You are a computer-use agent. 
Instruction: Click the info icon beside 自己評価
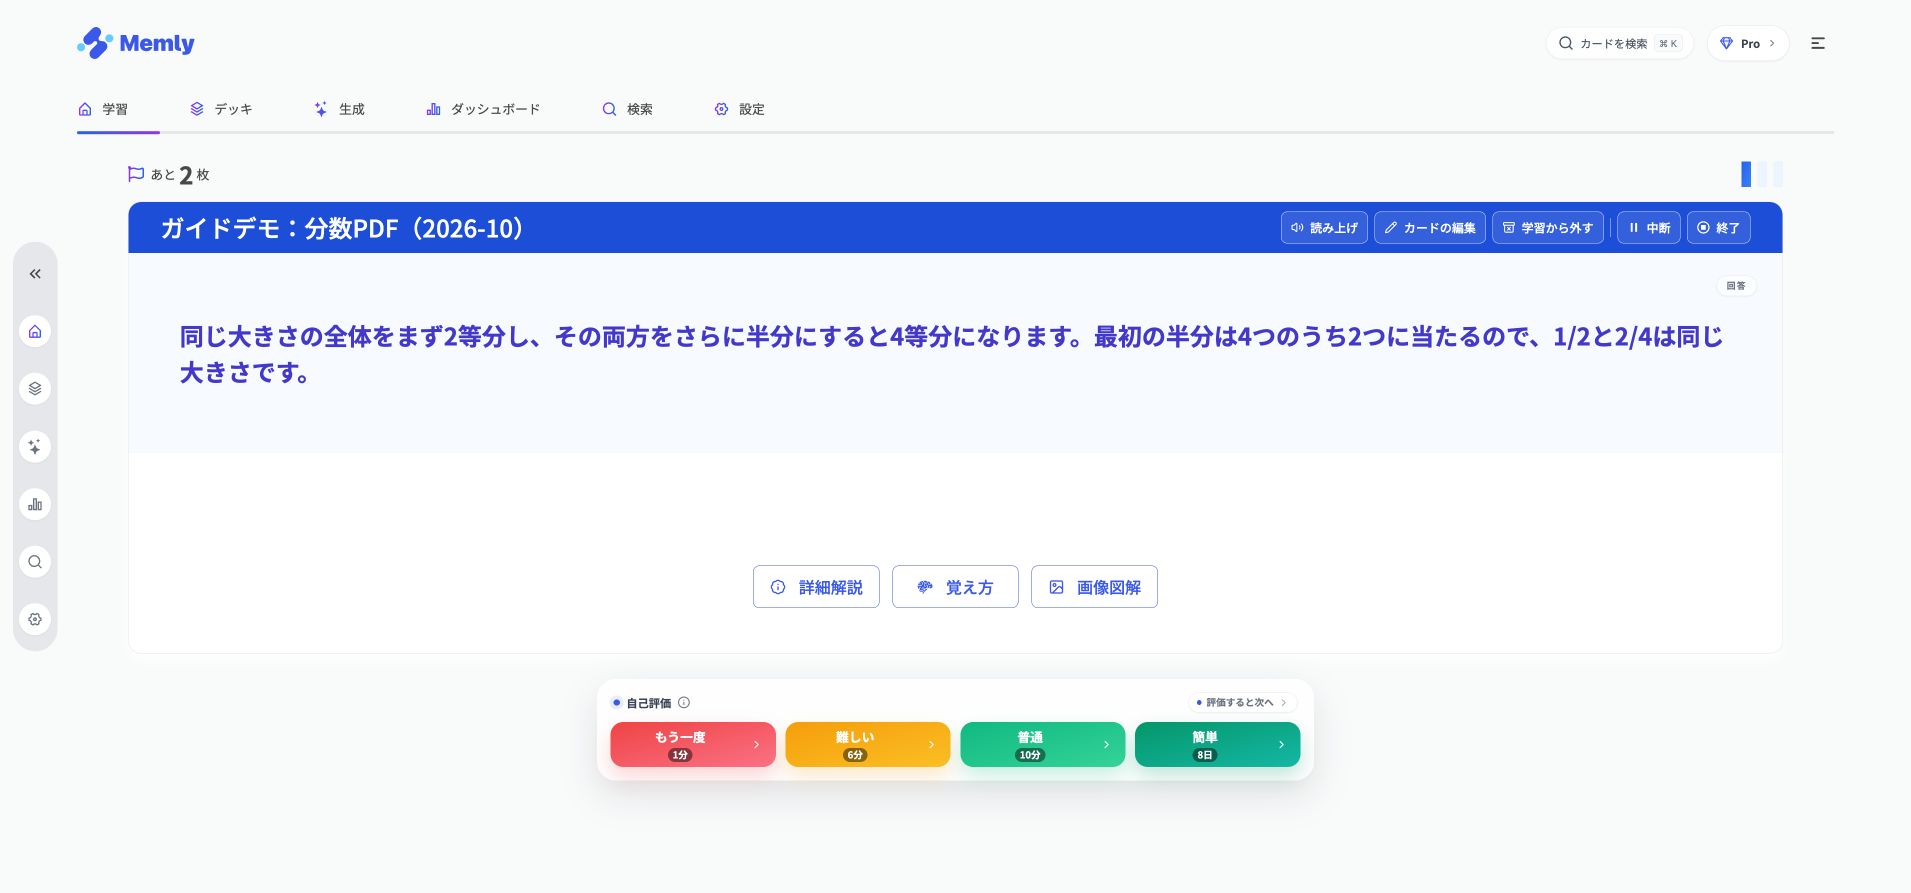point(684,703)
